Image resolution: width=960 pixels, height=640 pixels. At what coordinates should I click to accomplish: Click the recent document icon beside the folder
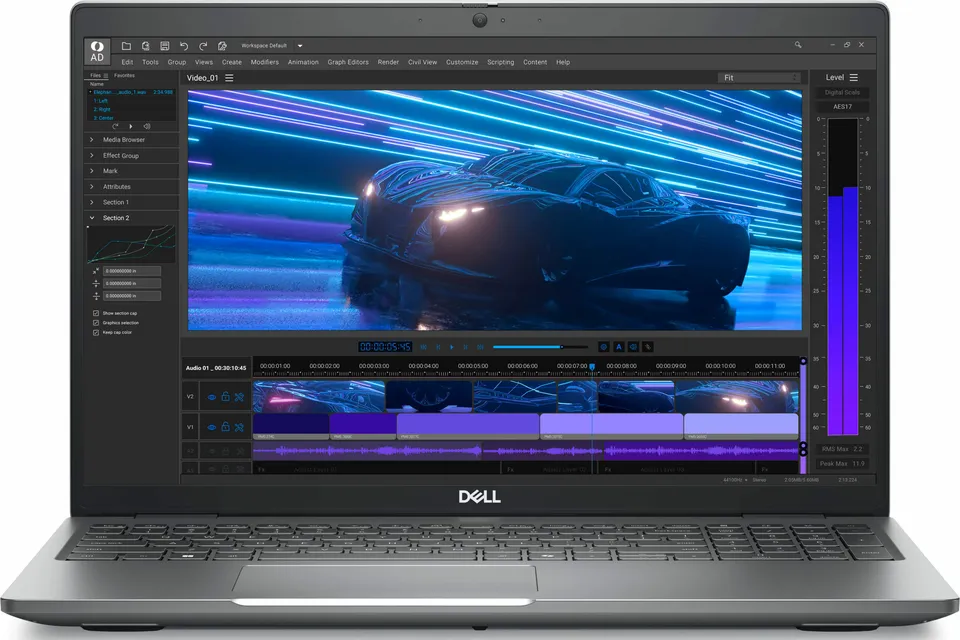tap(146, 46)
